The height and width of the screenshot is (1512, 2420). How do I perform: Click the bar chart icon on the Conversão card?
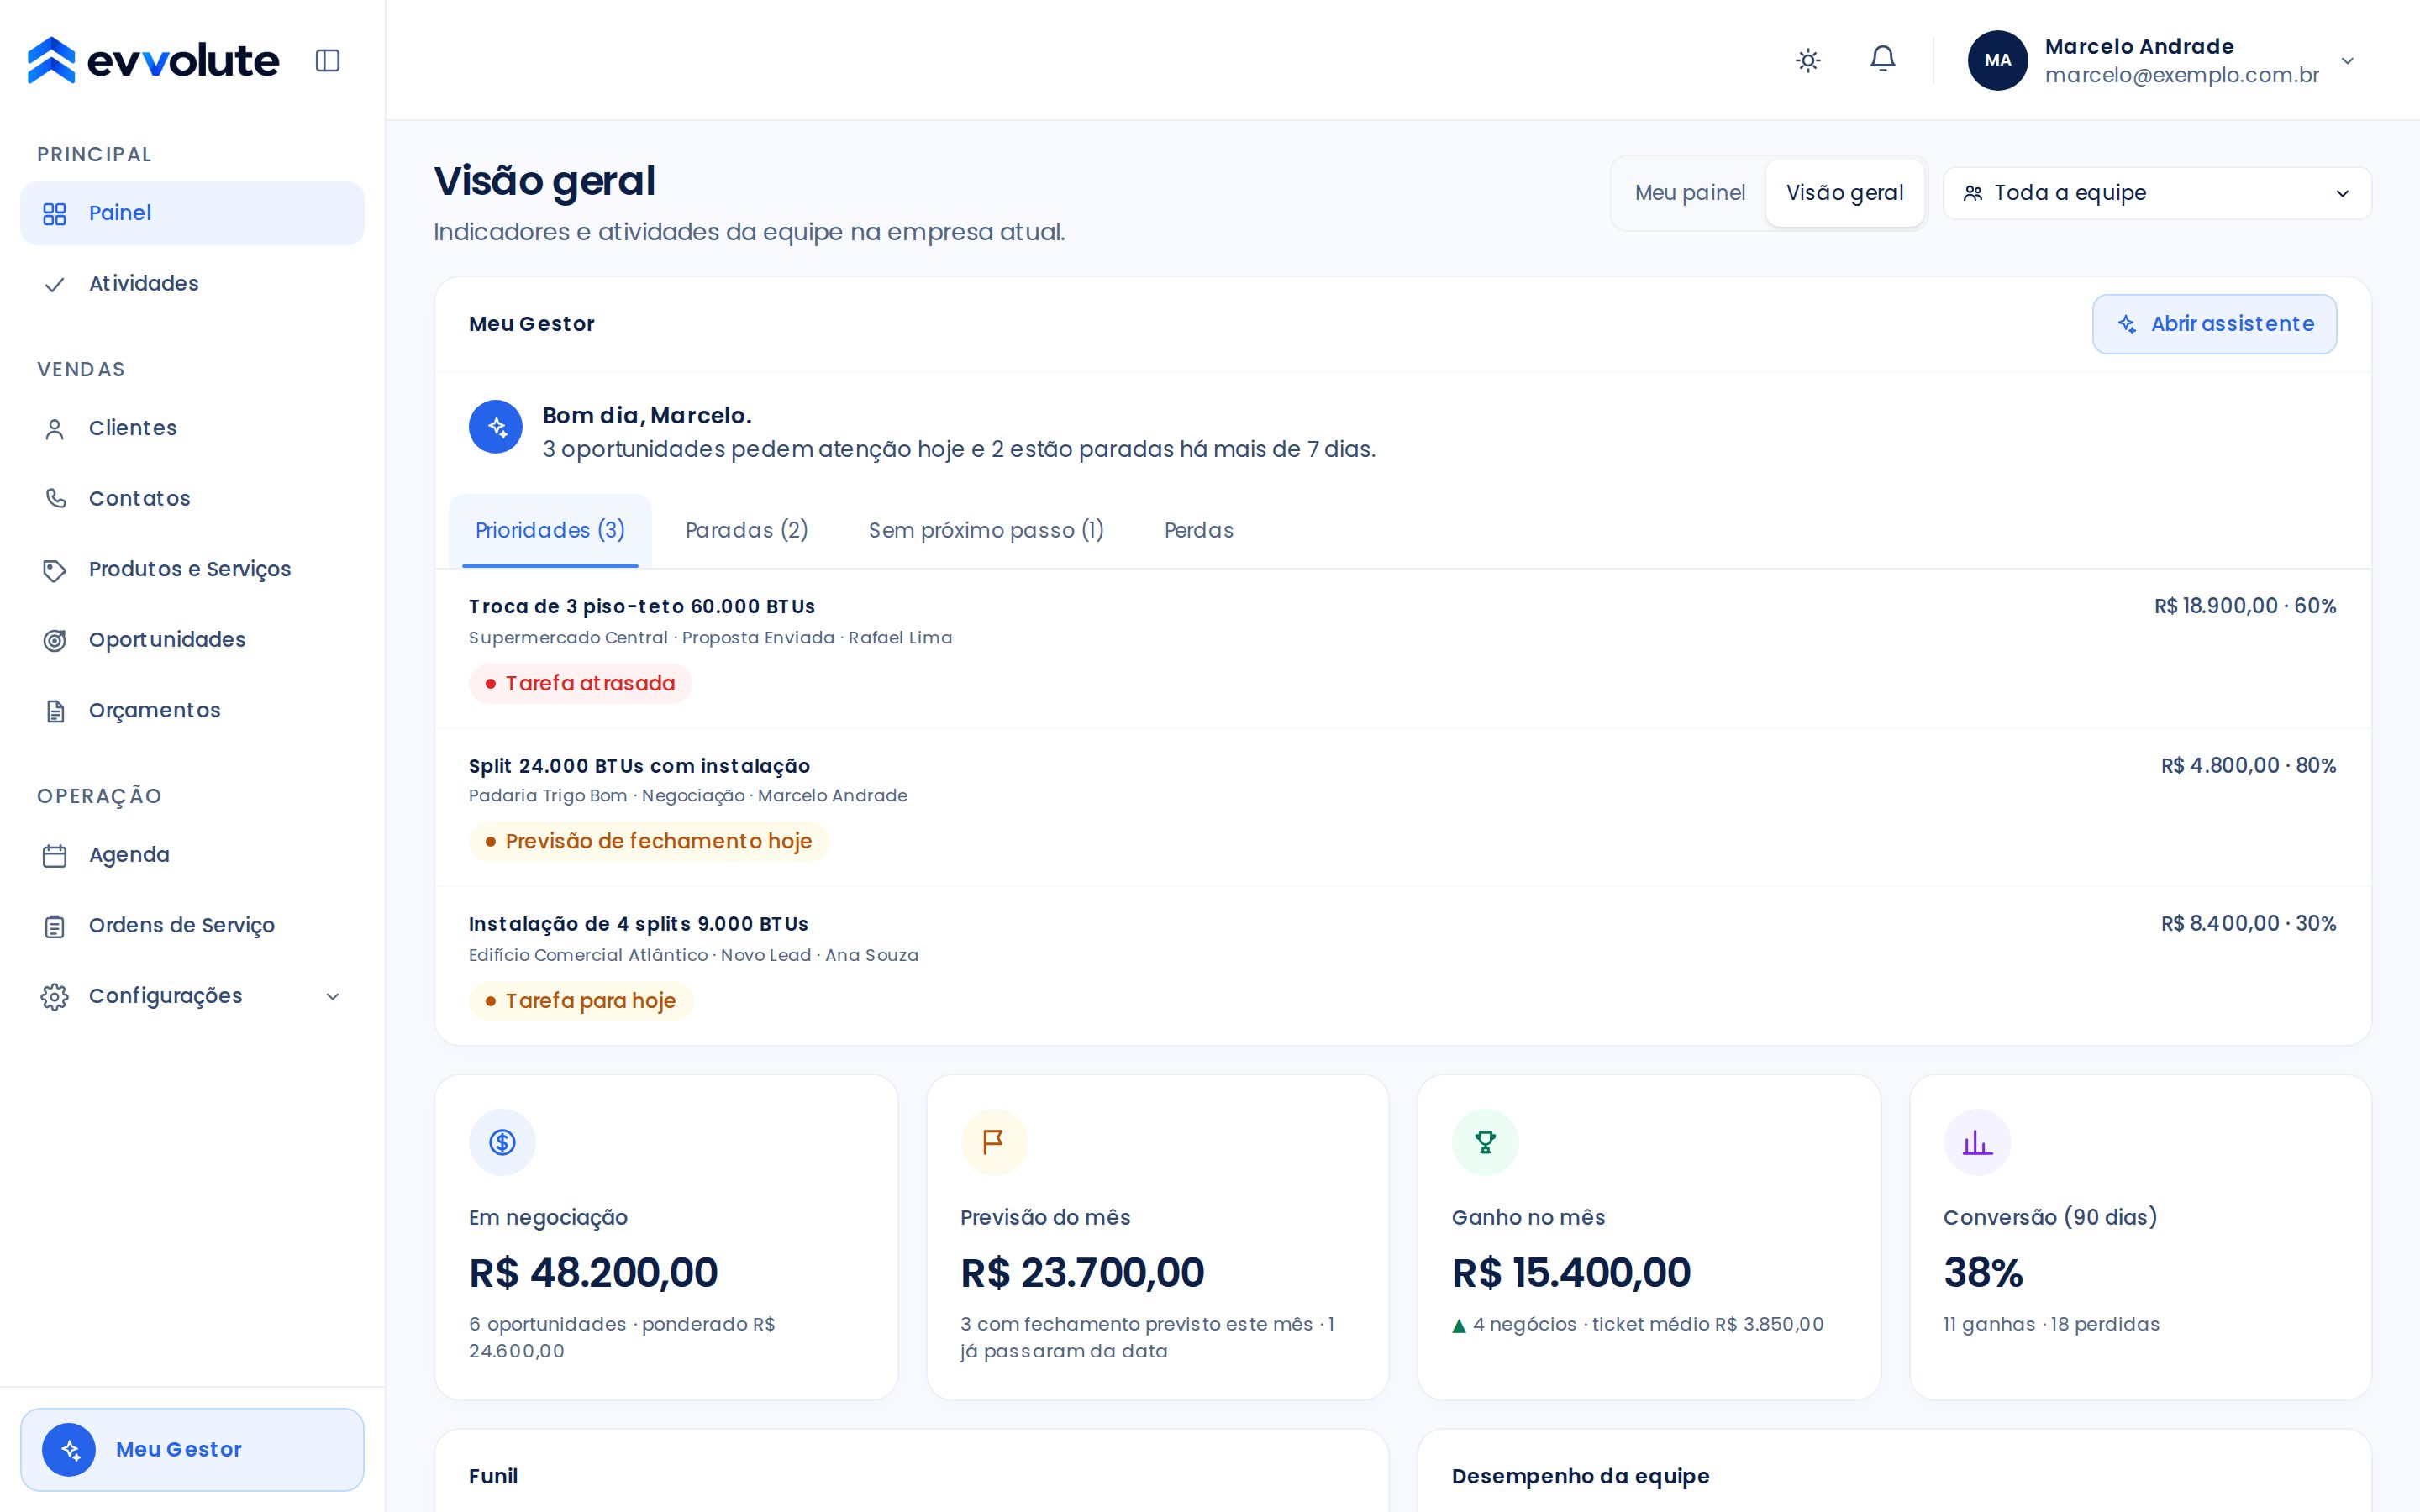point(1977,1142)
